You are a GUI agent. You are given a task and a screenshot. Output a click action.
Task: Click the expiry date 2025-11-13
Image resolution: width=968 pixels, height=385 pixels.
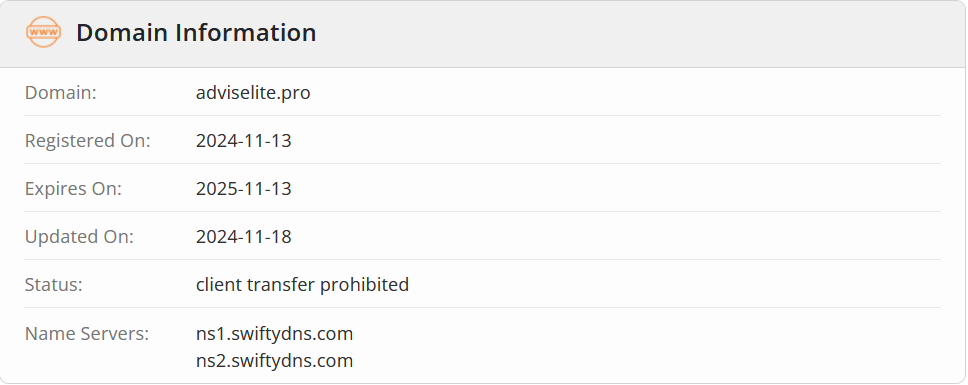(244, 189)
